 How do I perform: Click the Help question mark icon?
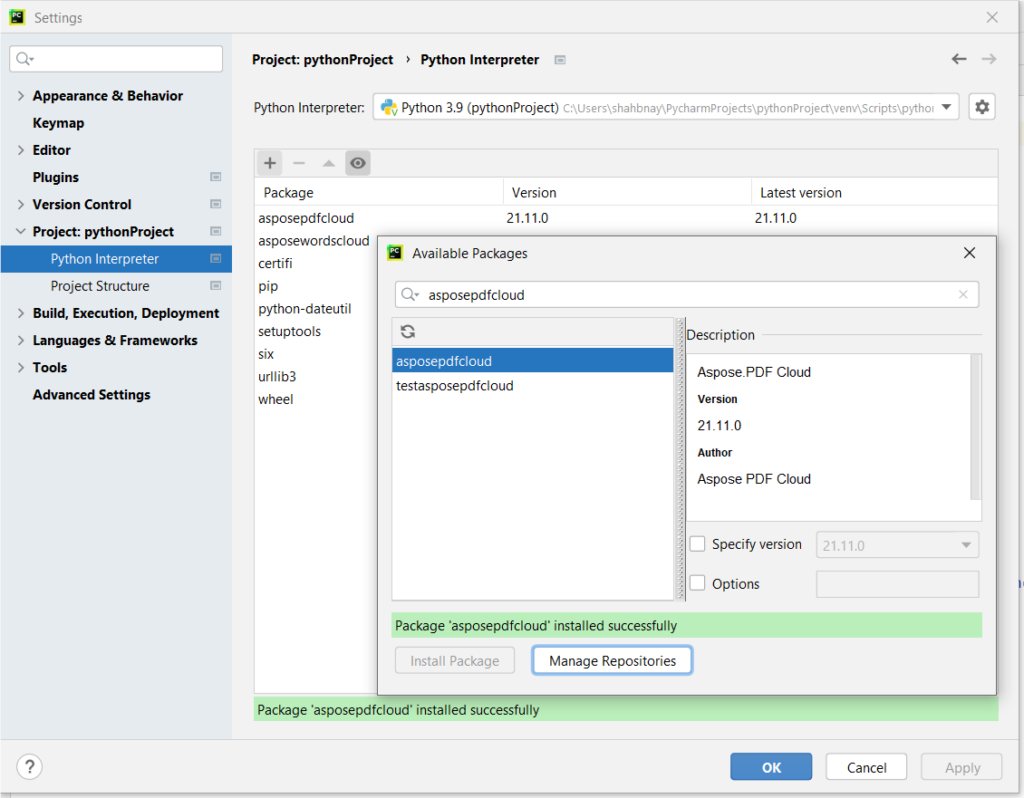[29, 767]
